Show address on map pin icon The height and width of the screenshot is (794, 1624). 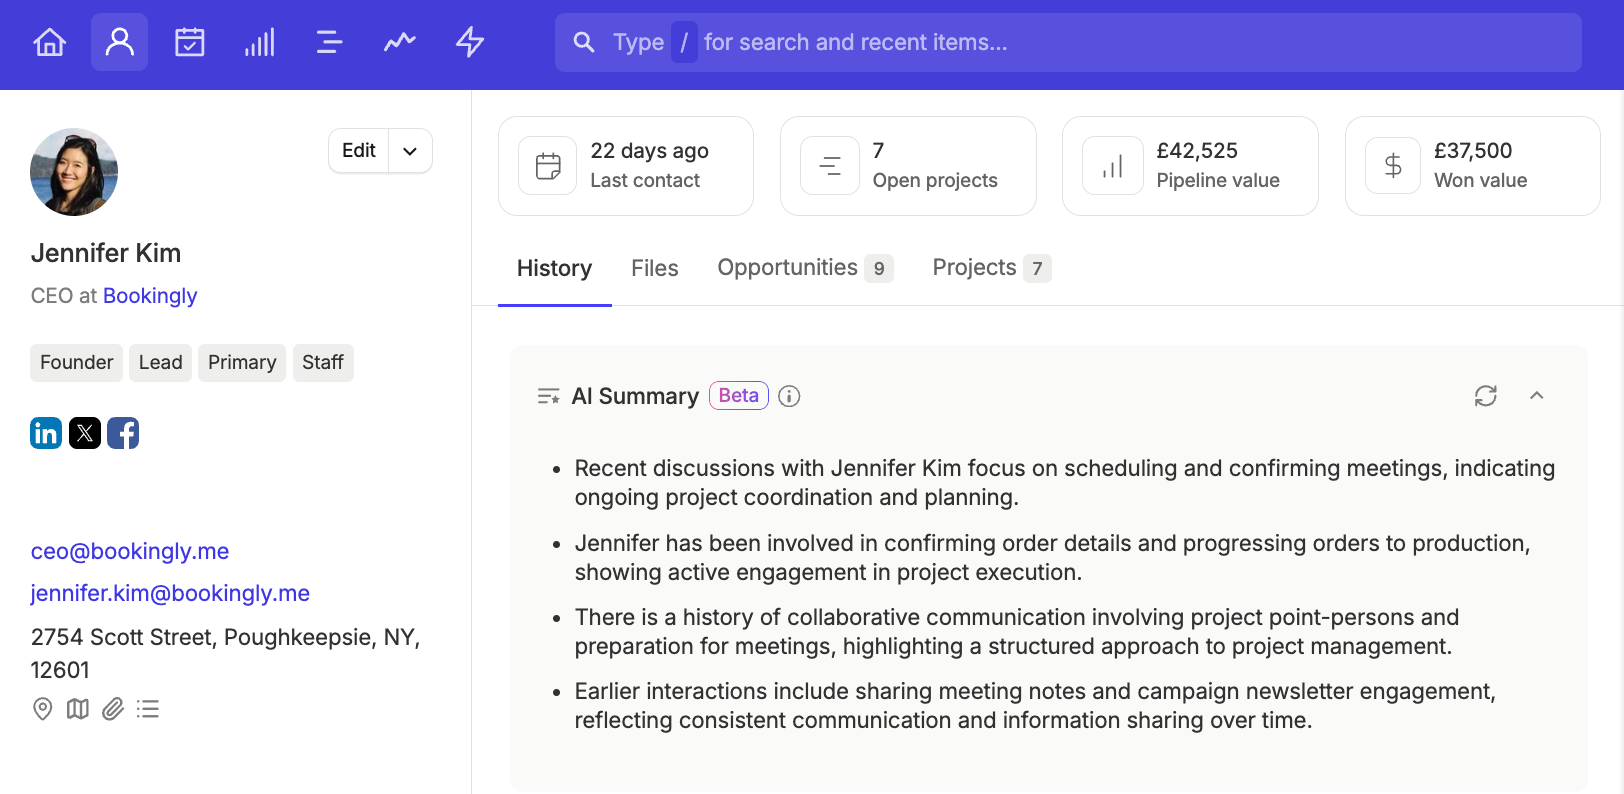click(42, 709)
